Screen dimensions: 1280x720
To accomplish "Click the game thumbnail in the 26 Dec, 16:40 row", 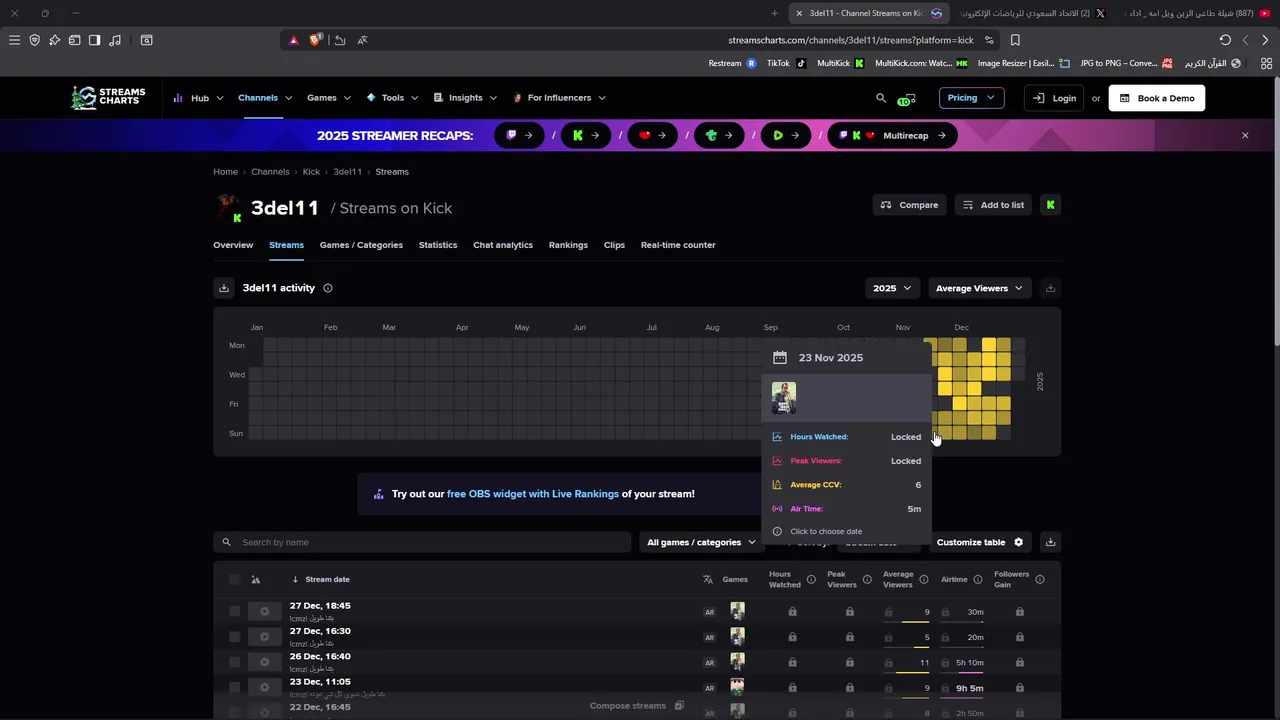I will (737, 662).
